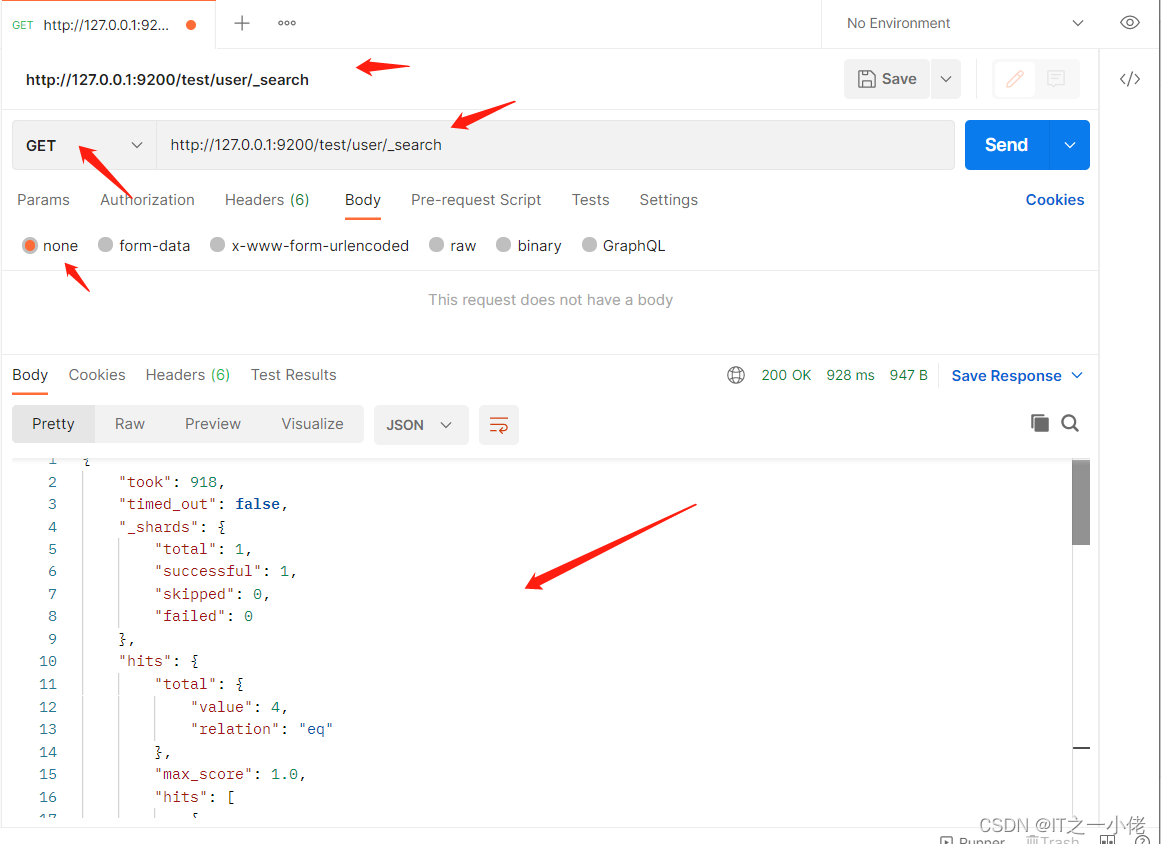Open the tab options three-dot menu
1161x844 pixels.
[287, 23]
